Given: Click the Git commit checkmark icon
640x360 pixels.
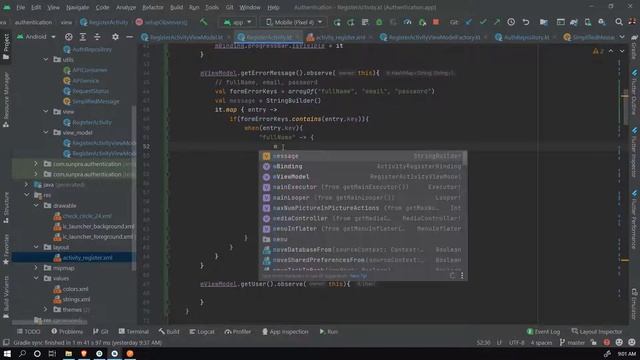Looking at the screenshot, I should pos(483,22).
